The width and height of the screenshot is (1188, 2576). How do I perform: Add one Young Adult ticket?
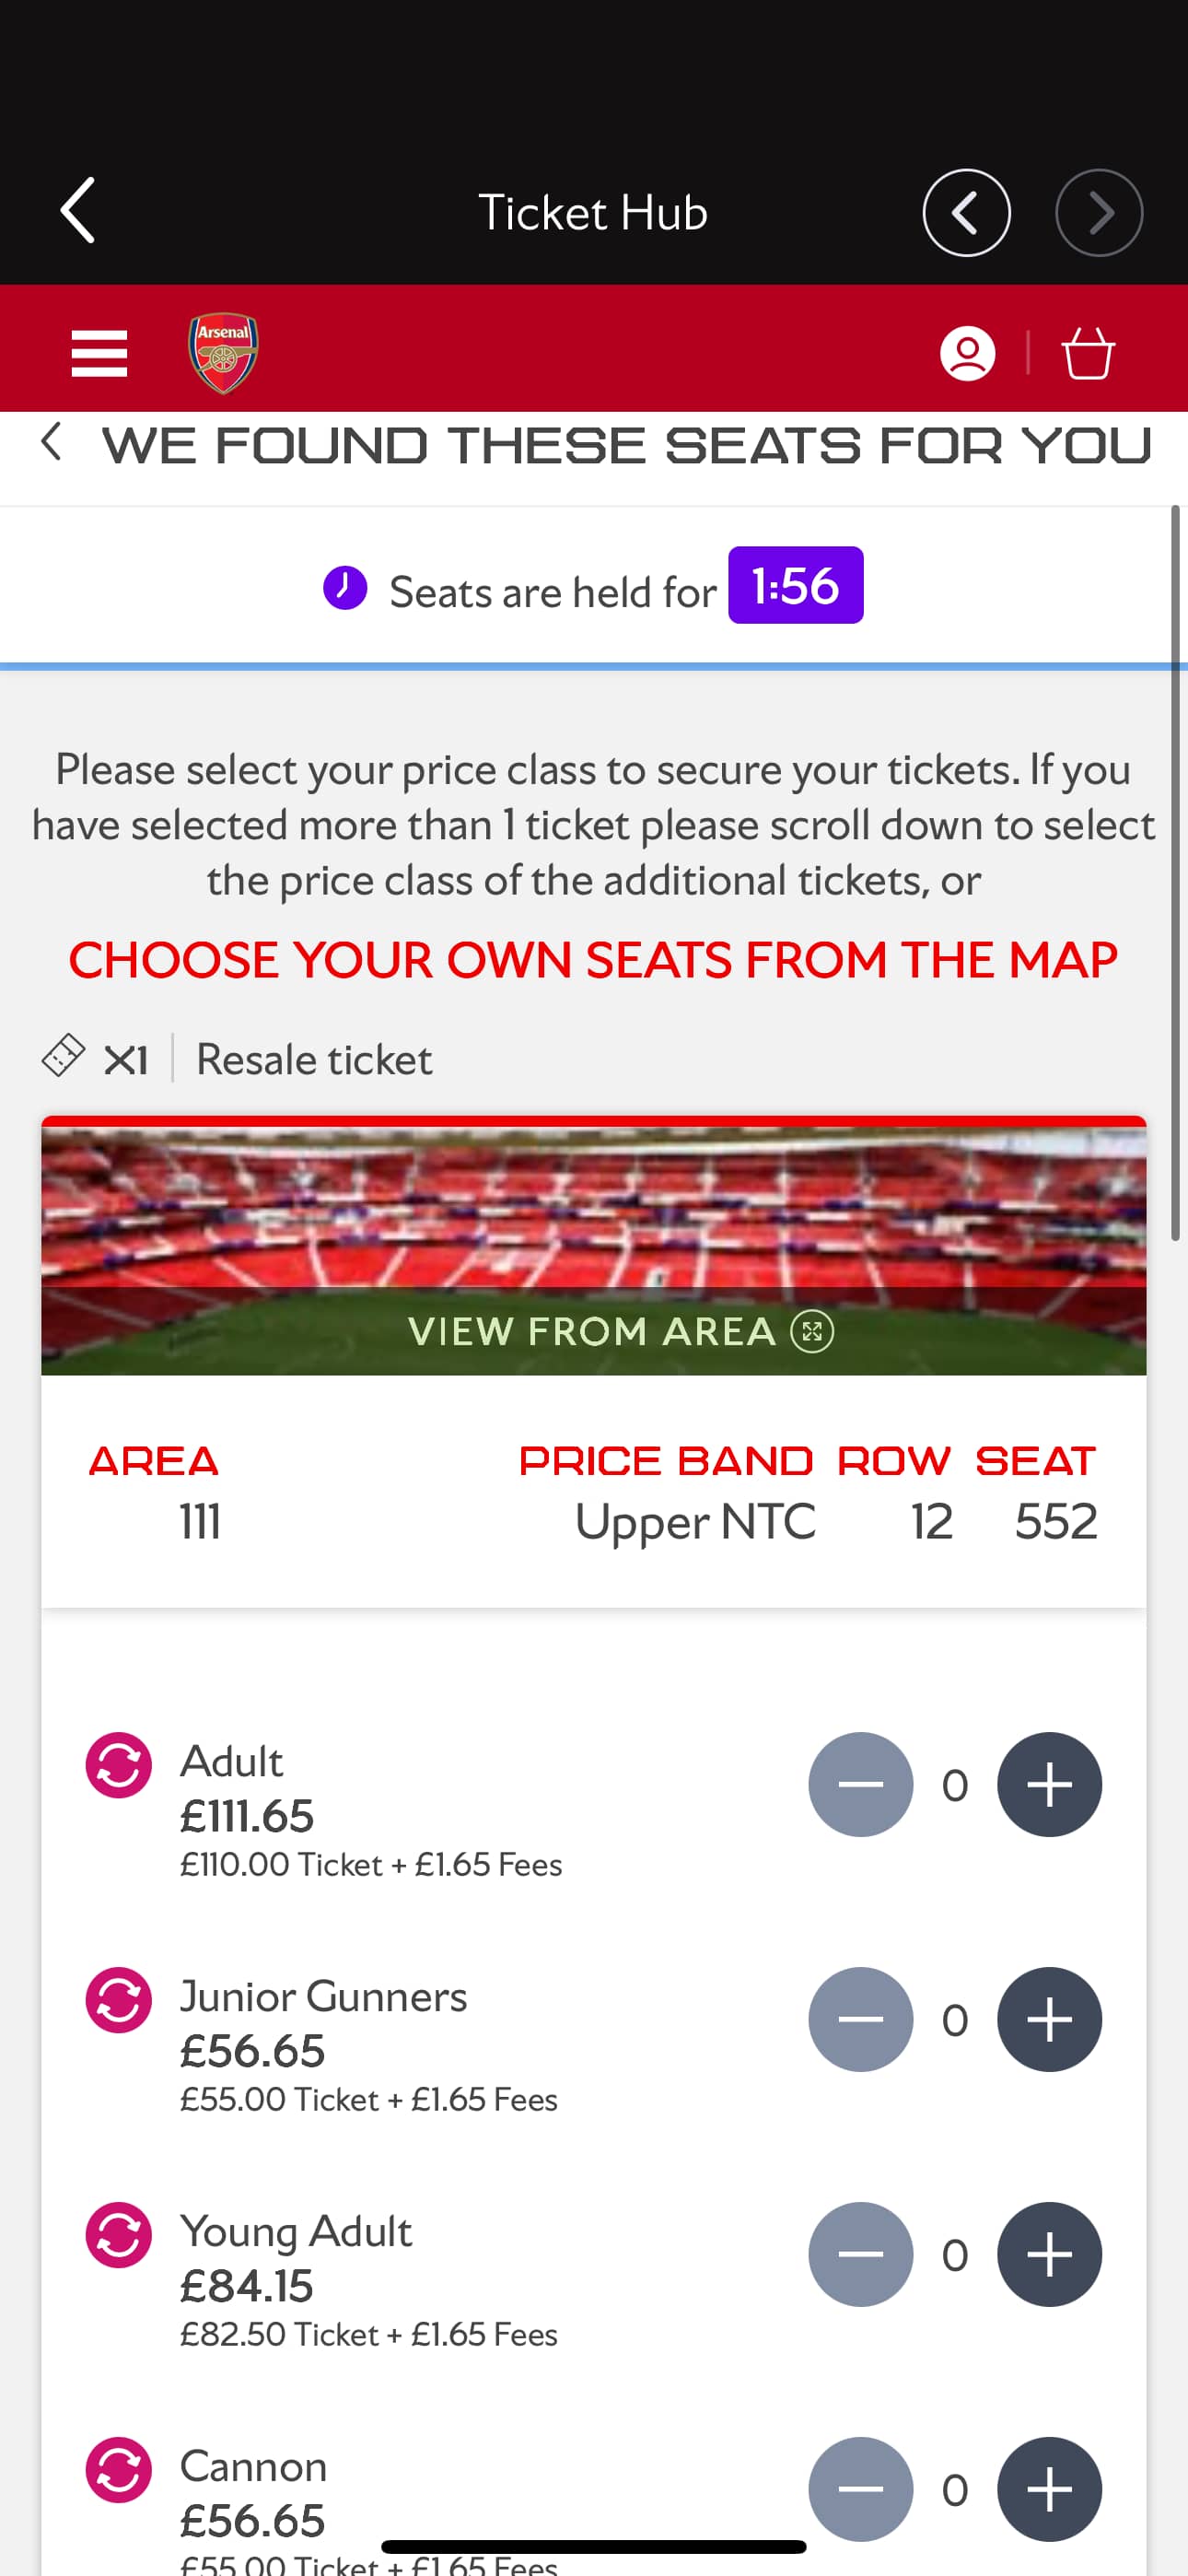[1049, 2255]
